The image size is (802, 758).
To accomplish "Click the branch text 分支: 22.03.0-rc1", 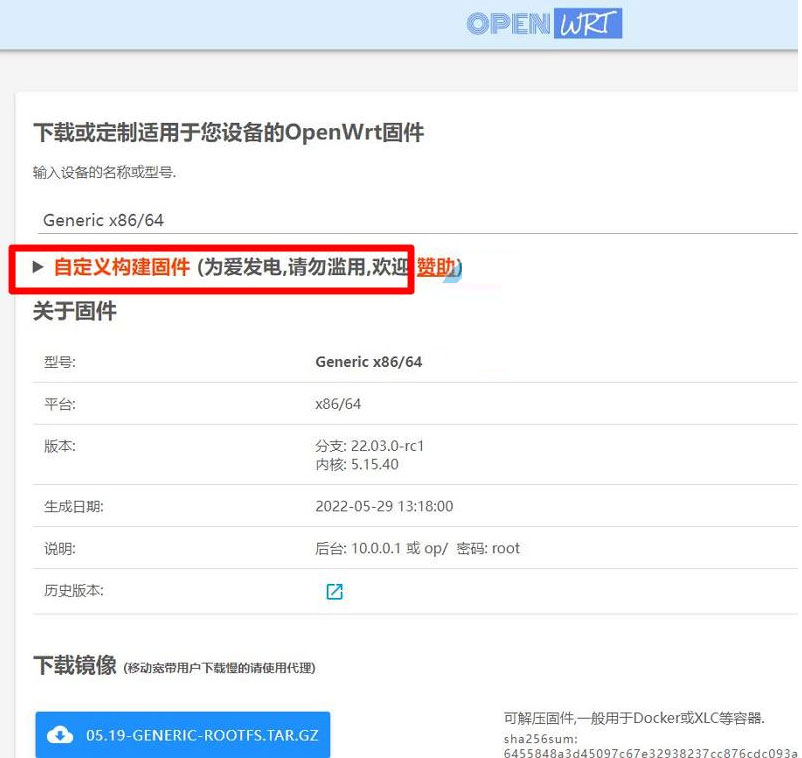I will coord(369,446).
